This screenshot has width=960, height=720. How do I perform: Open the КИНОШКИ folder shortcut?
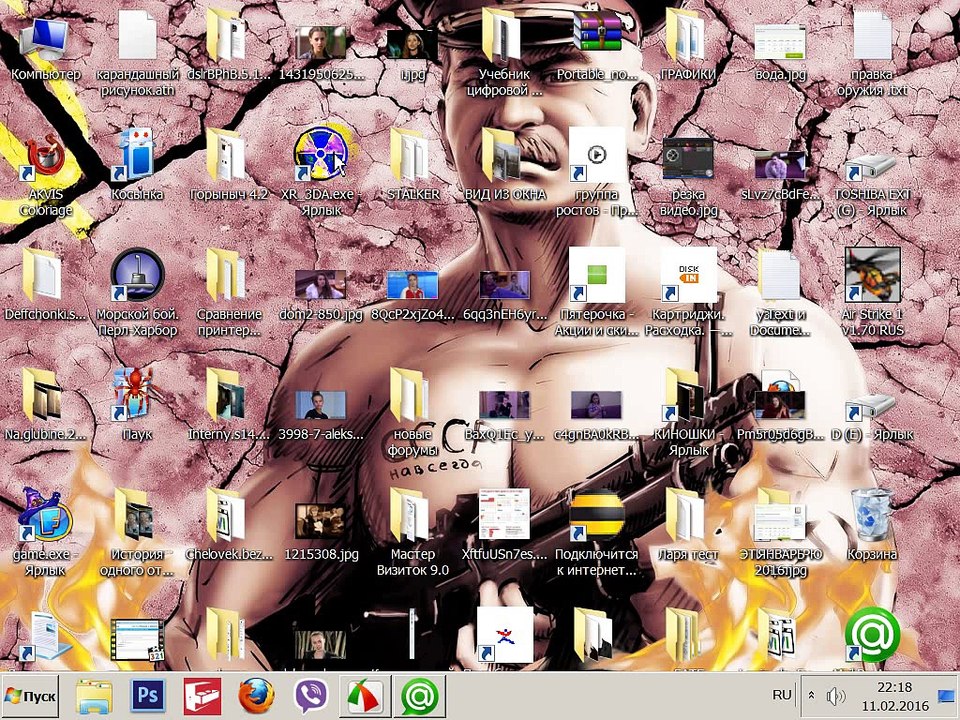click(x=688, y=395)
